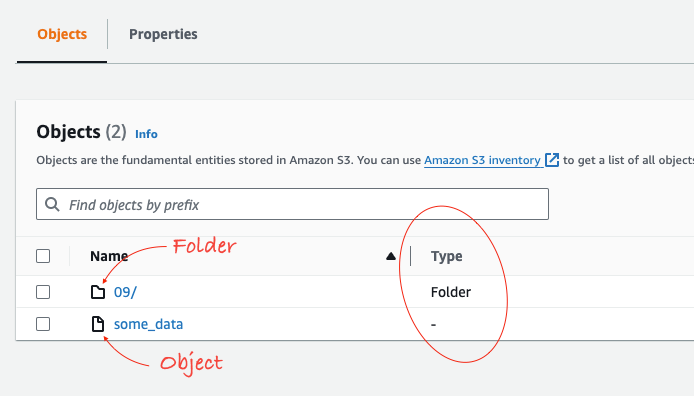Focus the Find objects by prefix field

click(x=292, y=204)
